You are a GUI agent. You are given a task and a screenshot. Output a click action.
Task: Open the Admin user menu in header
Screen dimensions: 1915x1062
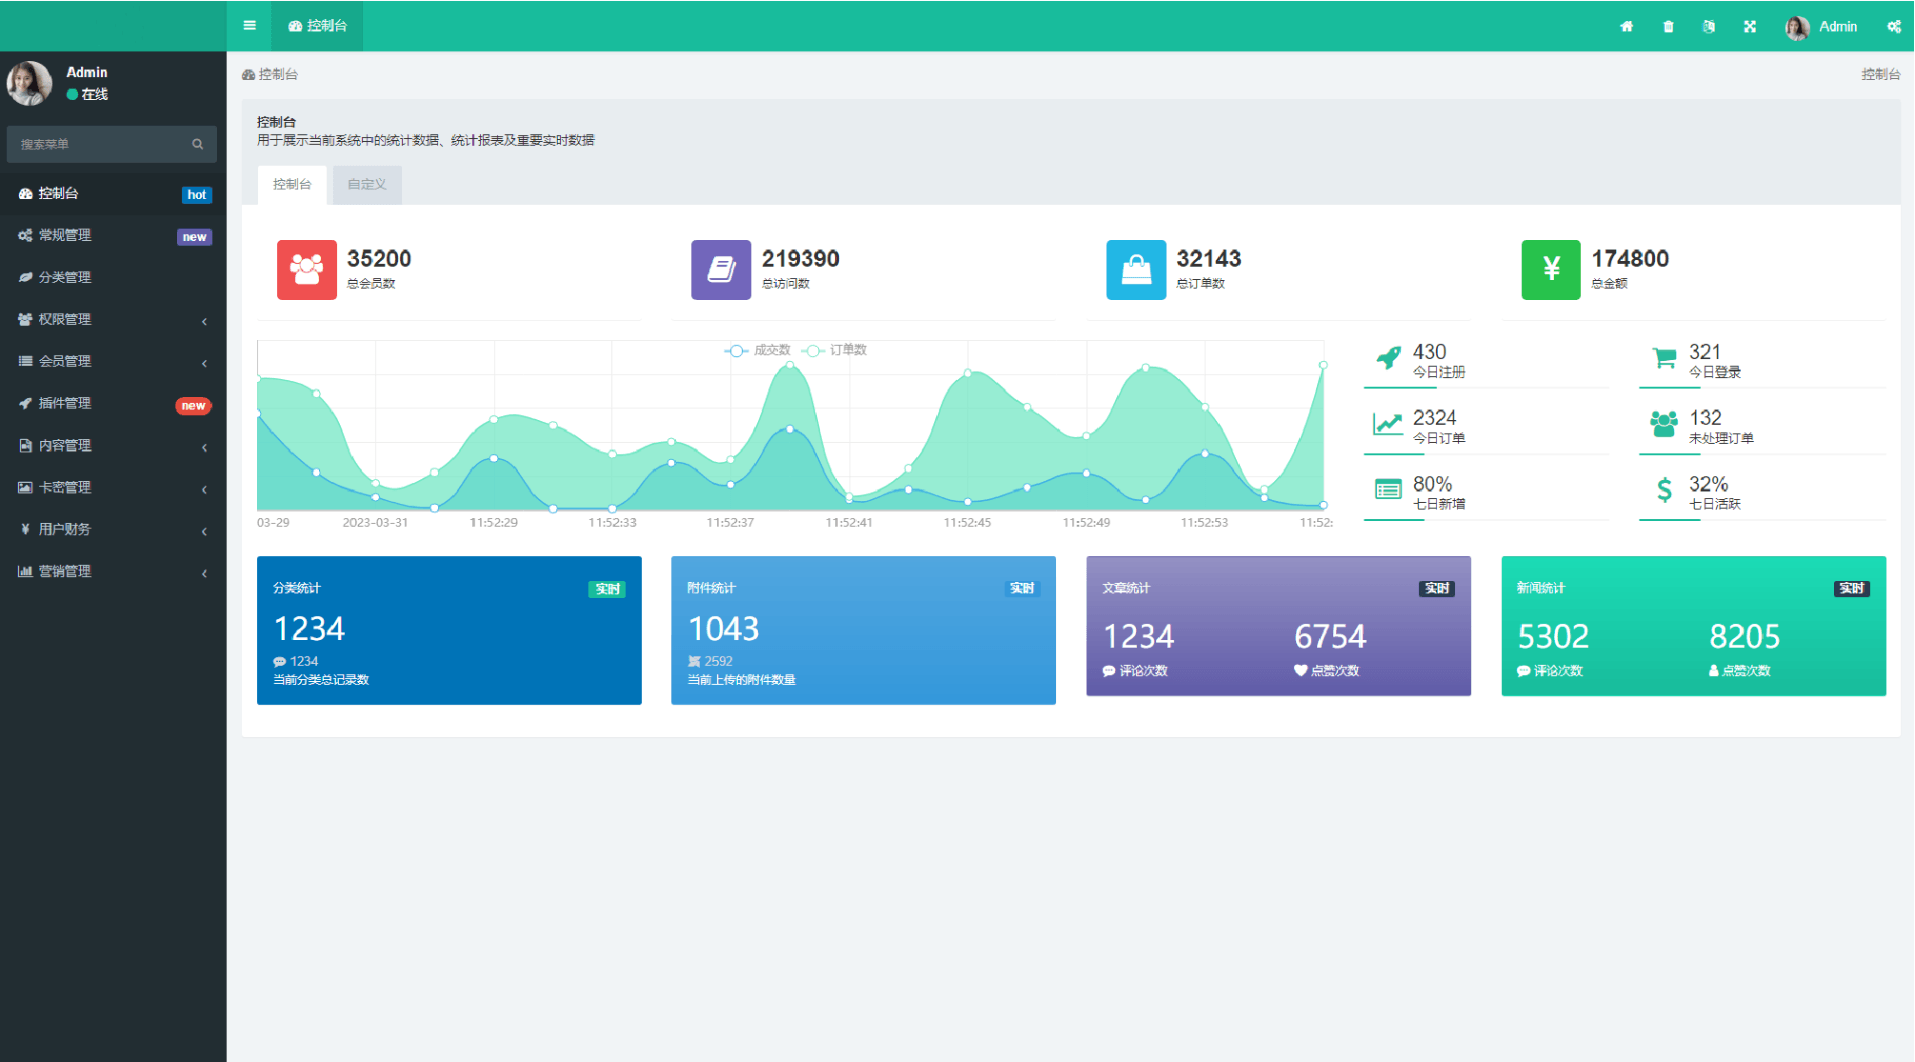tap(1823, 27)
